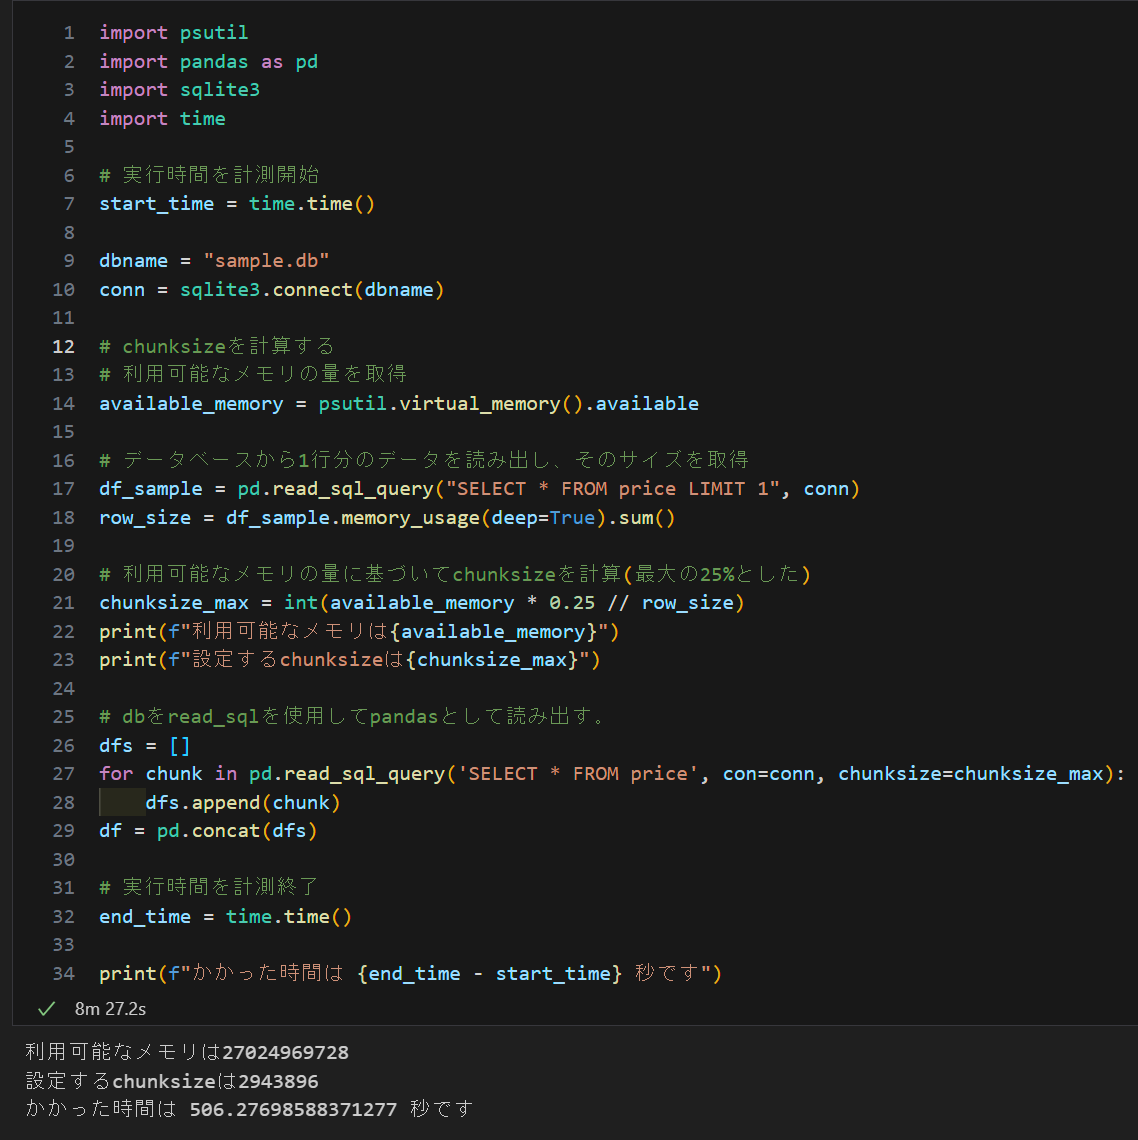Place cursor on the import psutil statement
1138x1140 pixels.
[172, 32]
